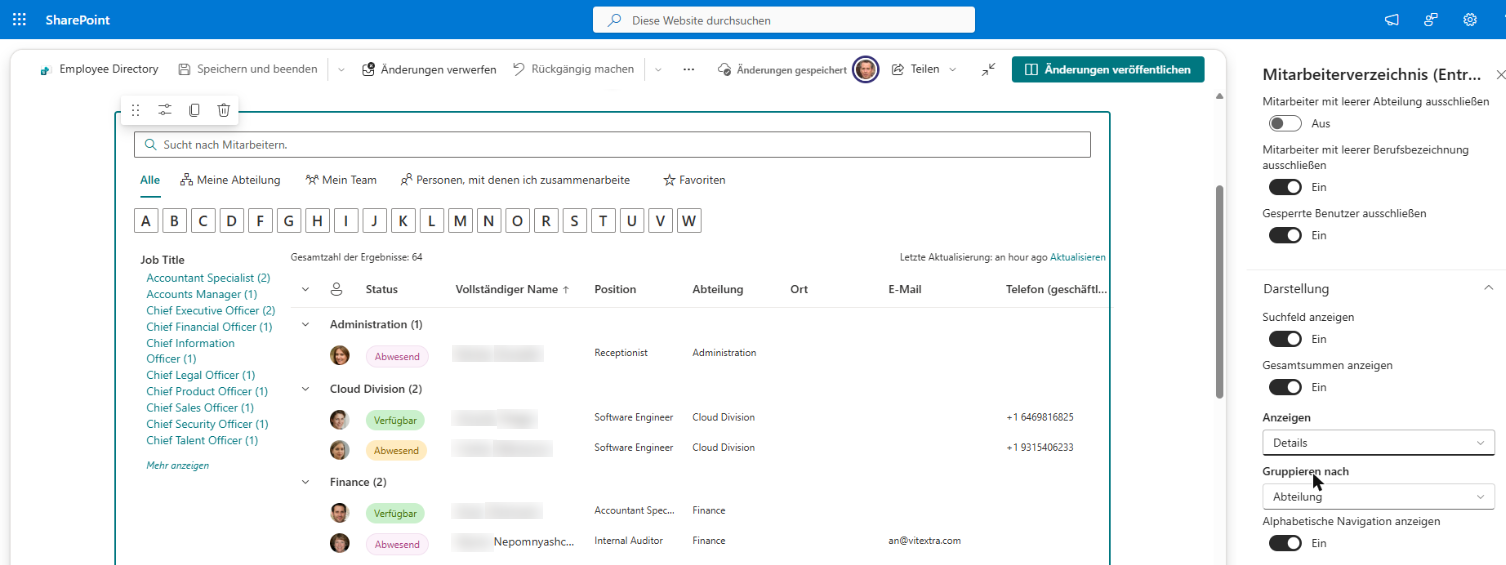Click the Position column header

click(x=615, y=289)
